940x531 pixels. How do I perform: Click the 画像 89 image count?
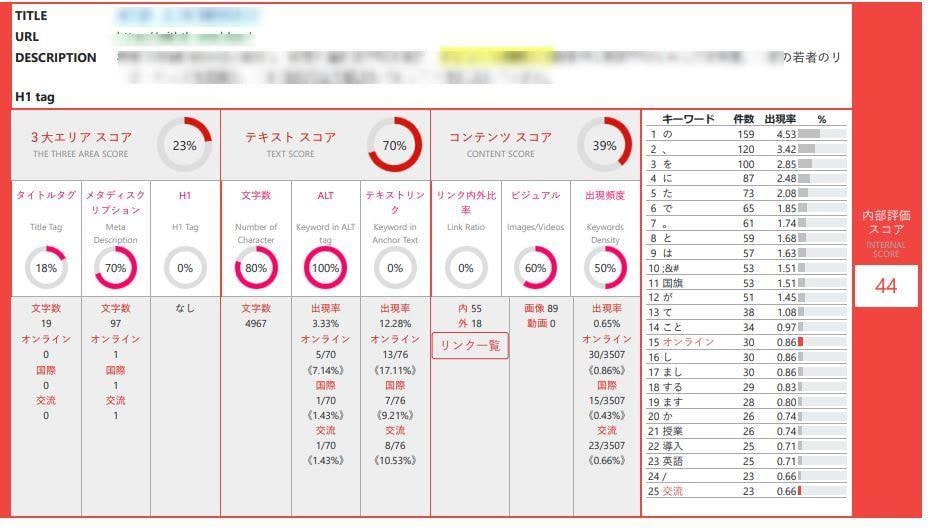click(x=541, y=309)
